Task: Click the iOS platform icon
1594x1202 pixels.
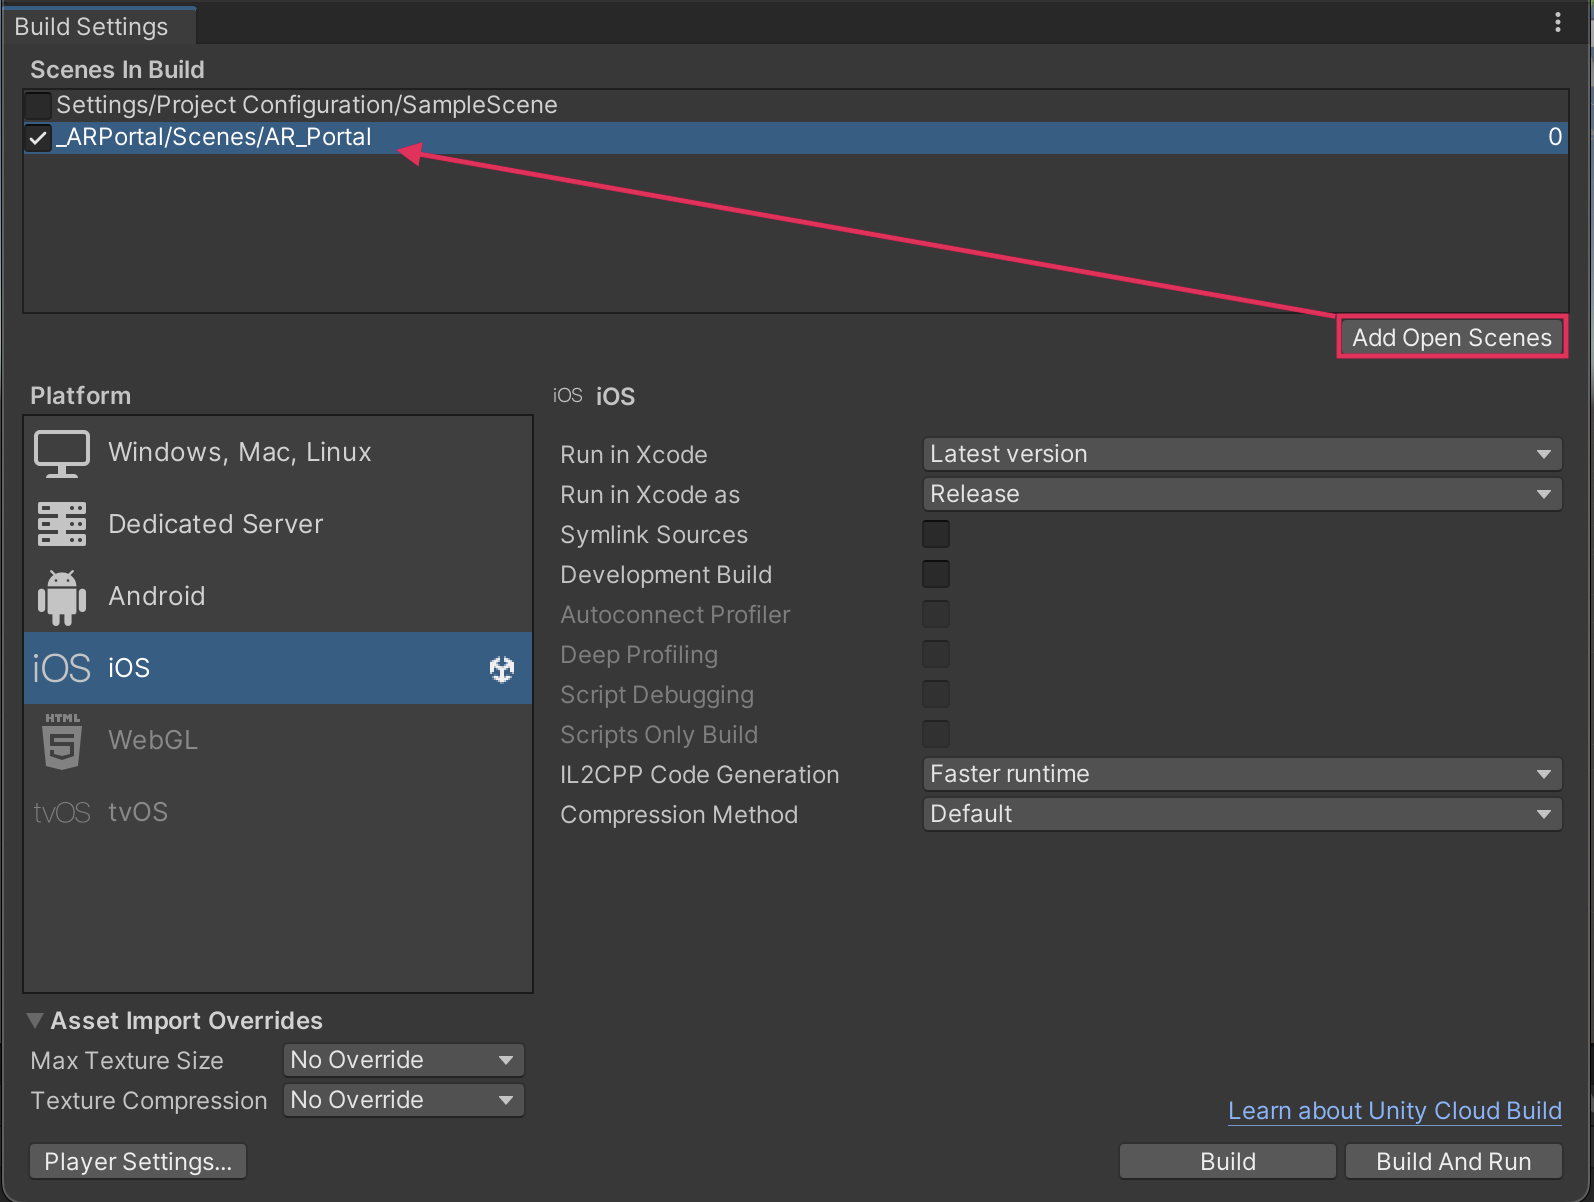Action: 62,668
